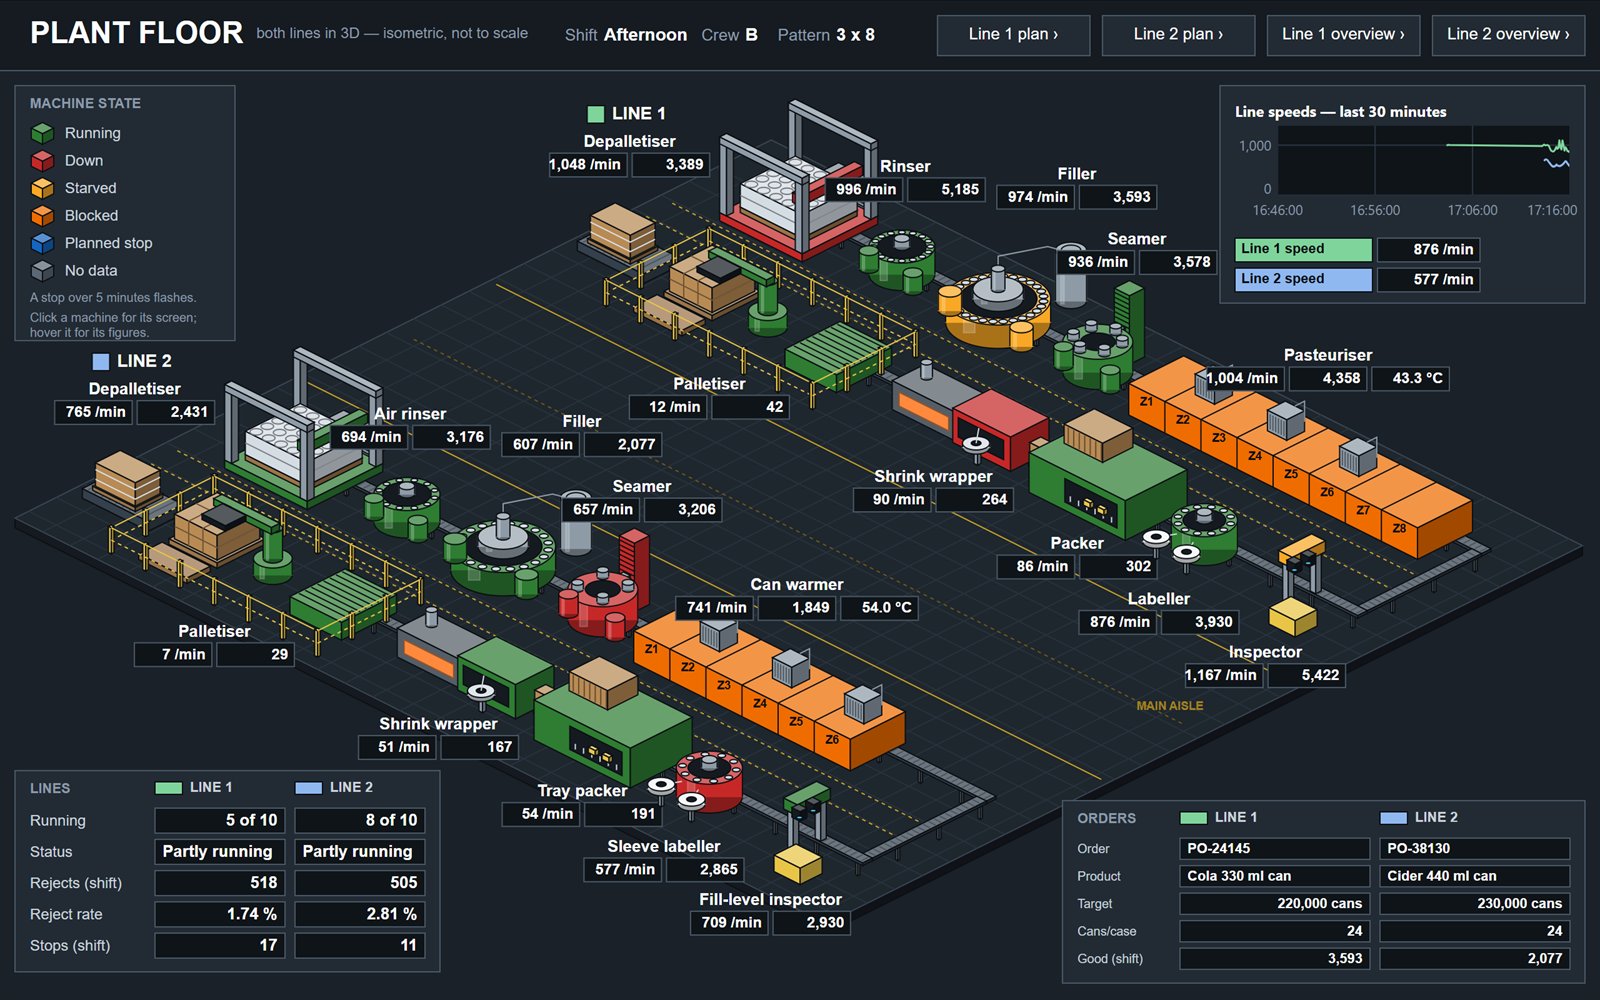This screenshot has height=1000, width=1600.
Task: Click Line 2 order PO-38130
Action: click(x=1474, y=848)
